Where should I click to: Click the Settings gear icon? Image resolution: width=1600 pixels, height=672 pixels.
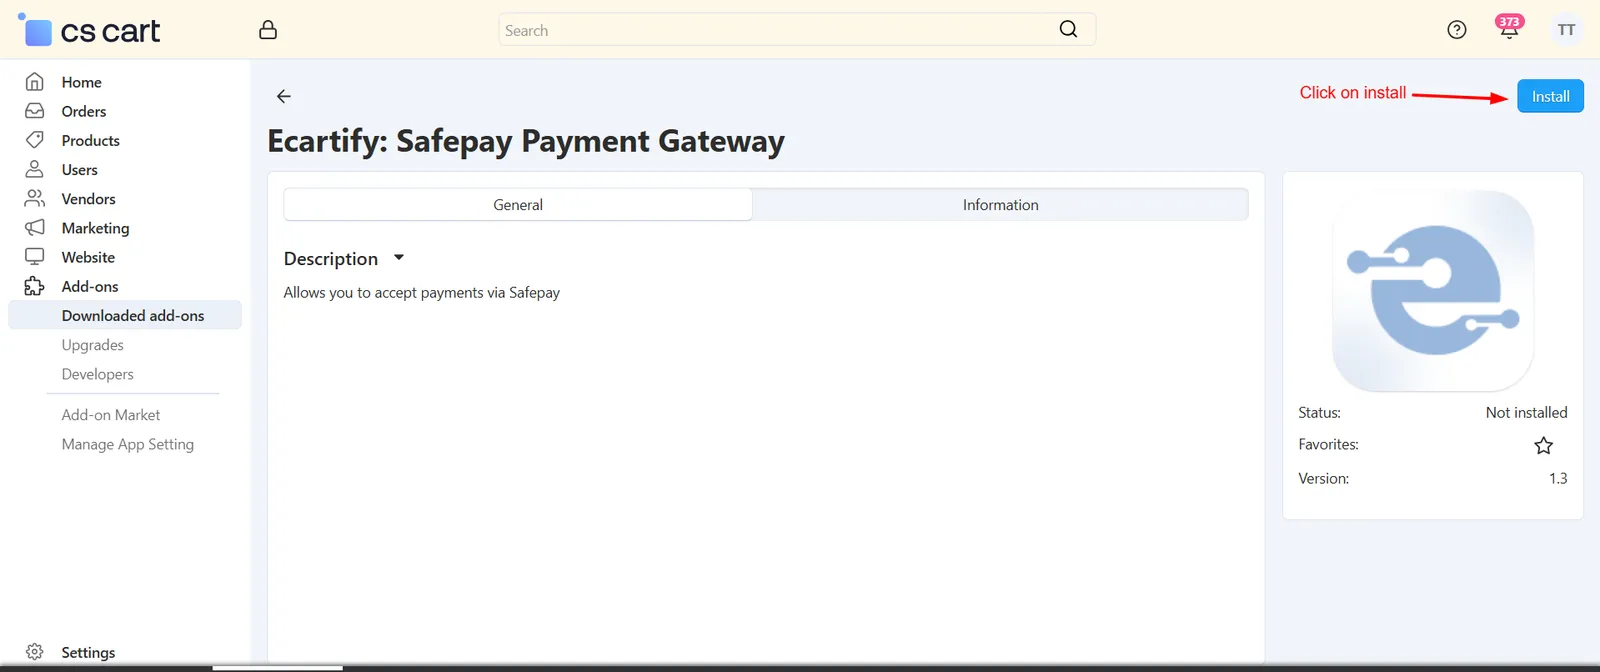point(35,652)
